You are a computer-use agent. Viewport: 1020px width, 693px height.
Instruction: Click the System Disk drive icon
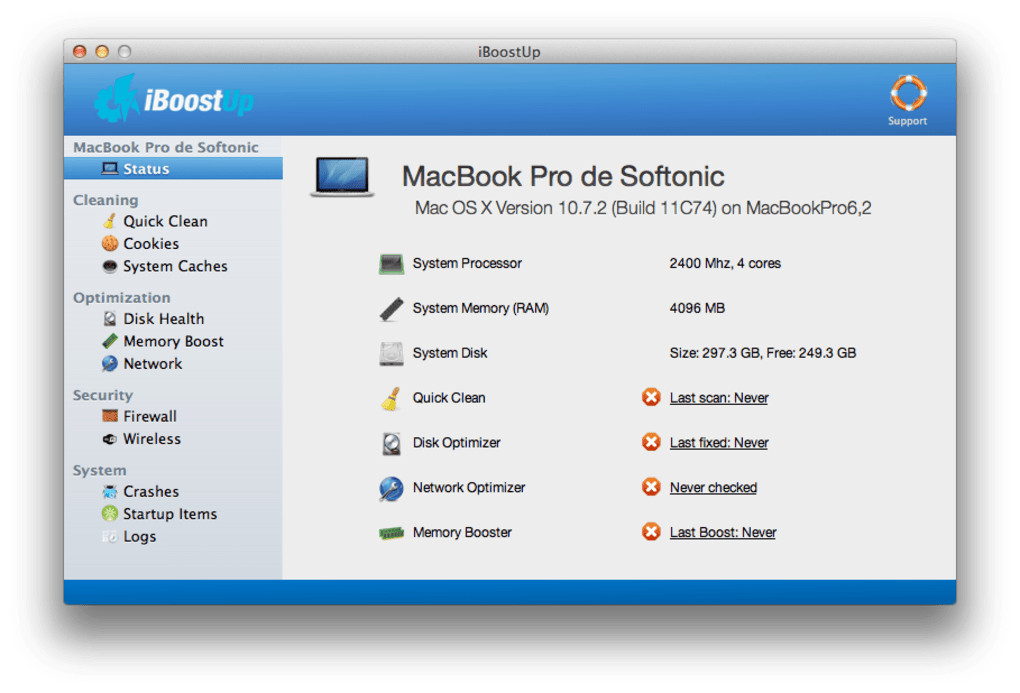(391, 353)
